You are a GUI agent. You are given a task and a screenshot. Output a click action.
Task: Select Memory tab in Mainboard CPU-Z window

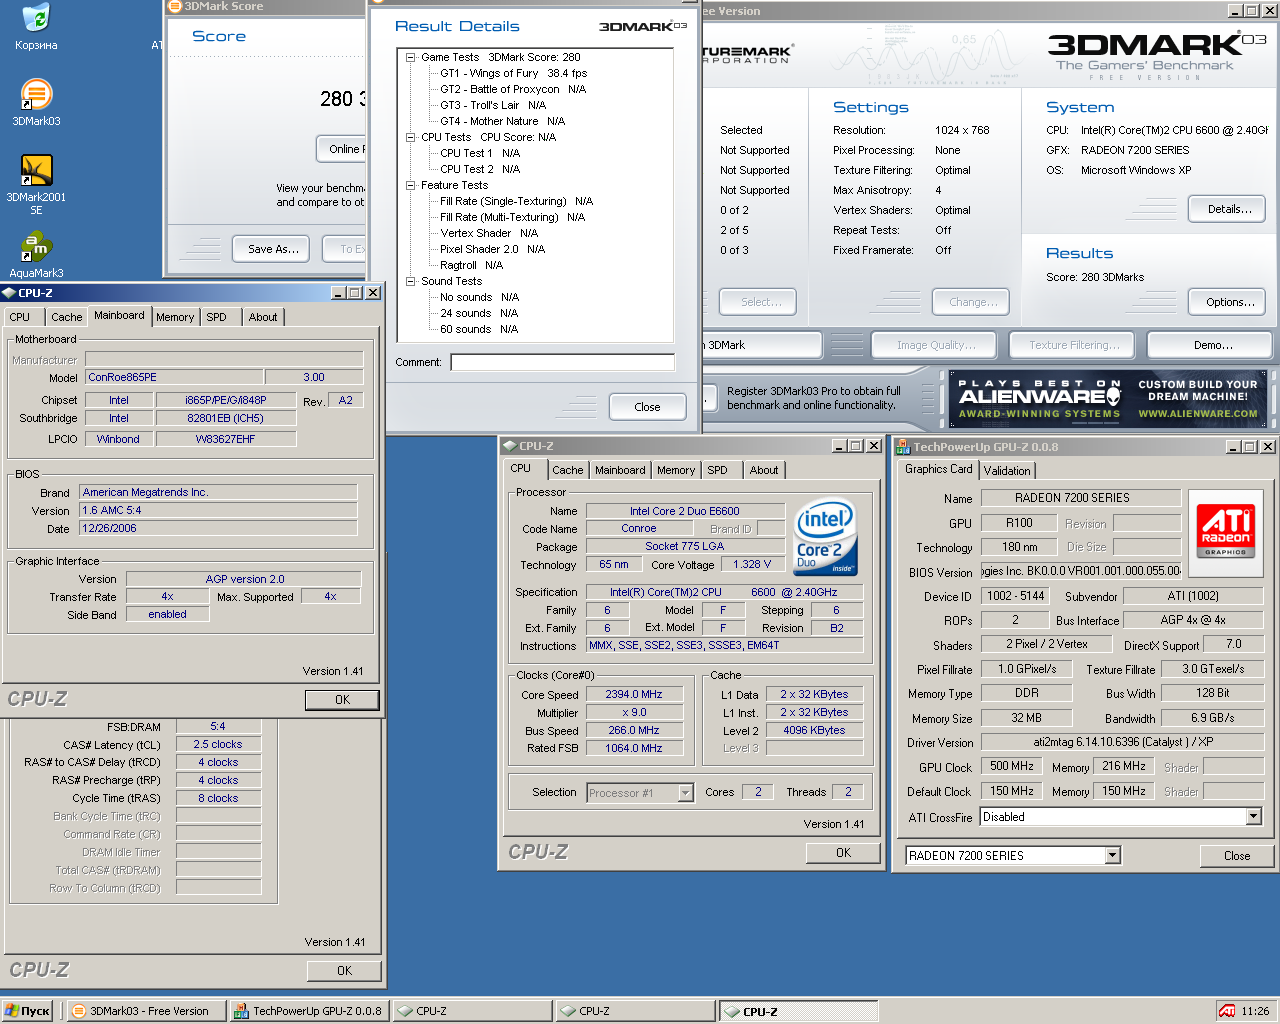pos(175,317)
